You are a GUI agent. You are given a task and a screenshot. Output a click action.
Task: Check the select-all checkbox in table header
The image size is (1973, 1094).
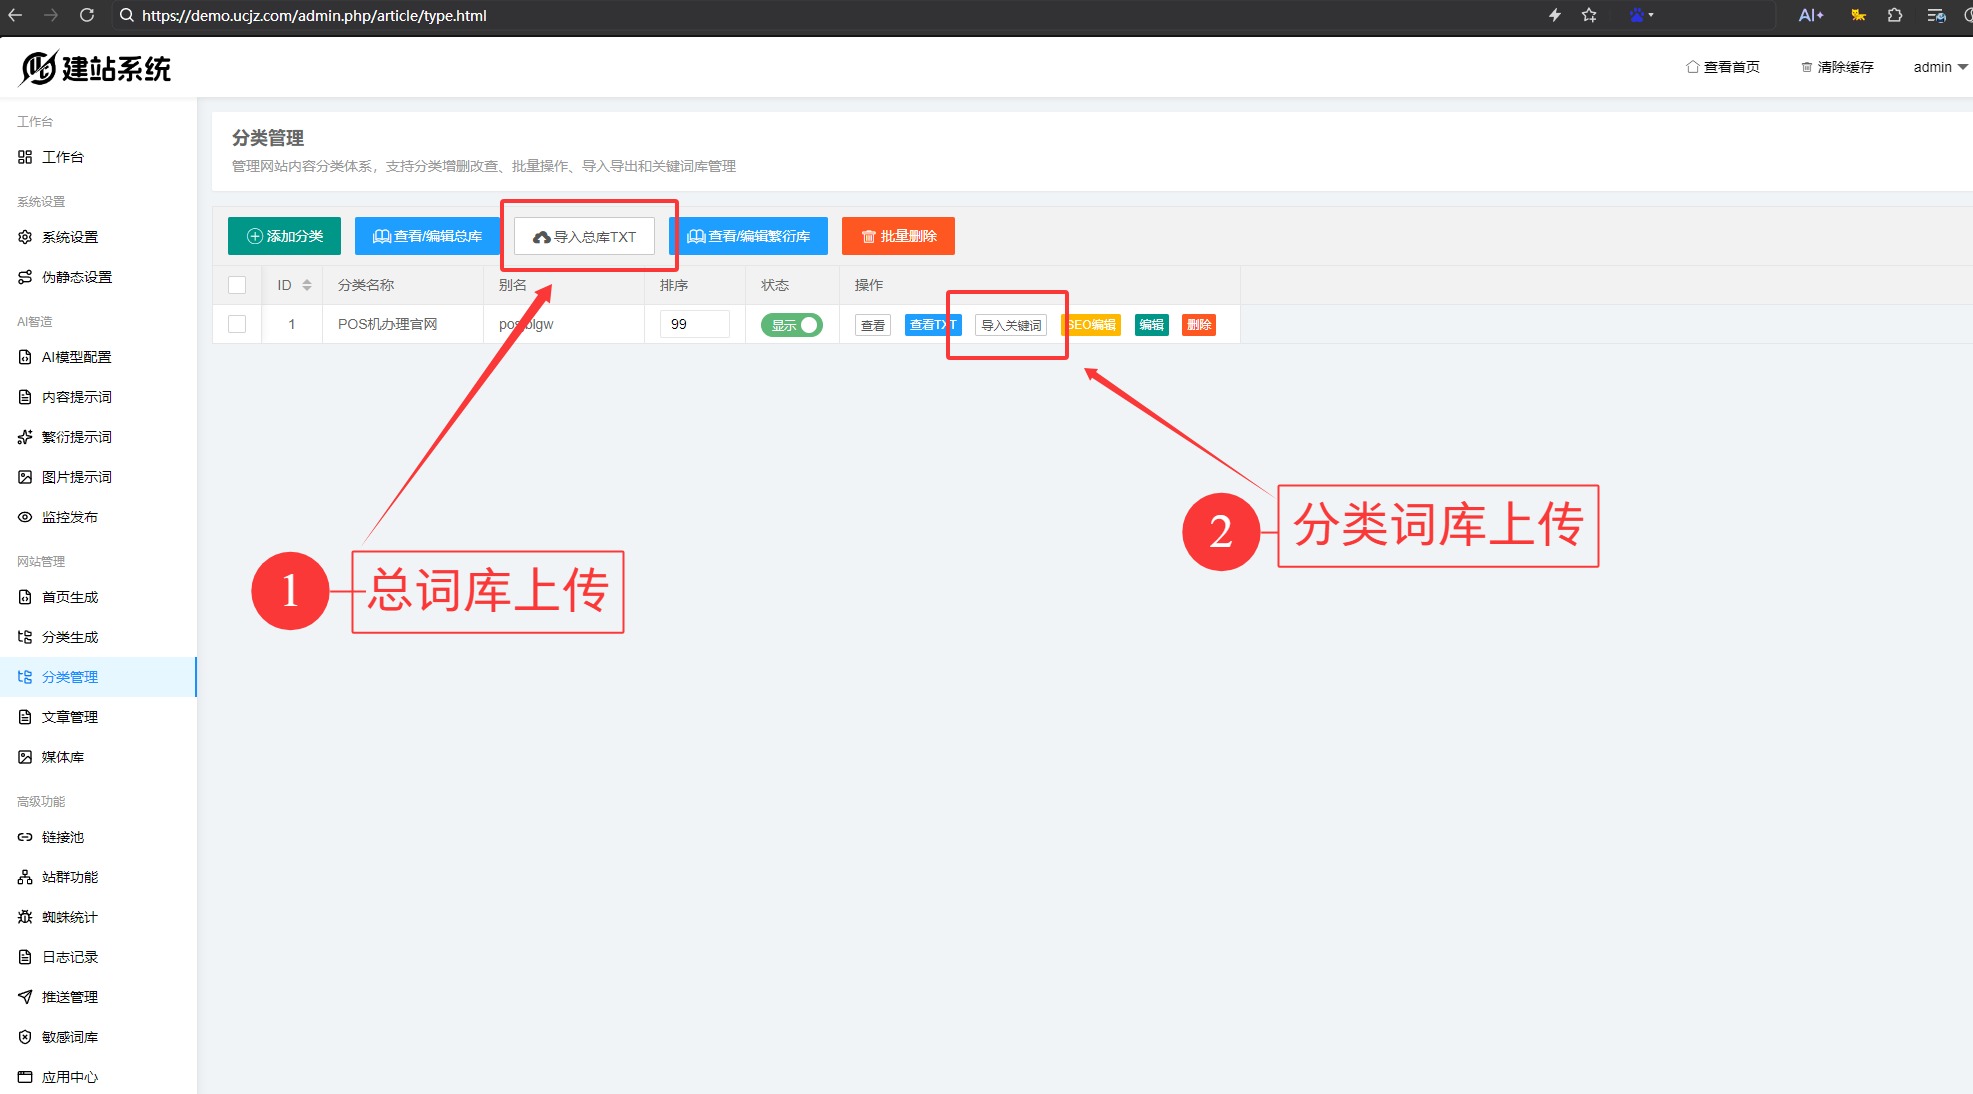(237, 284)
